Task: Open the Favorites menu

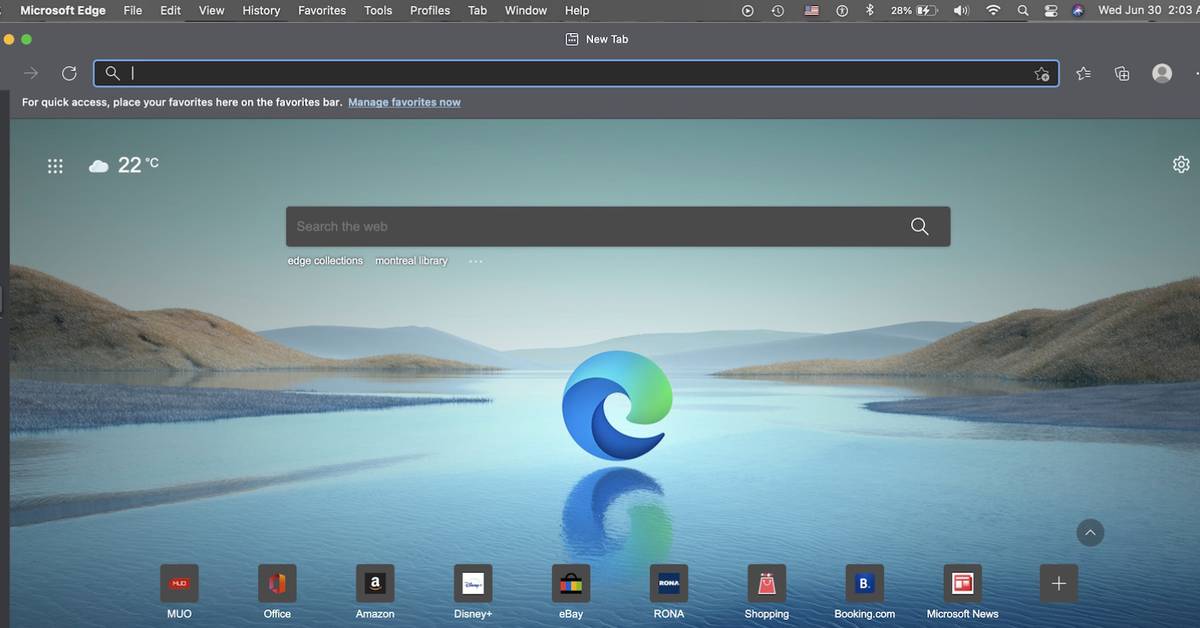Action: pyautogui.click(x=322, y=10)
